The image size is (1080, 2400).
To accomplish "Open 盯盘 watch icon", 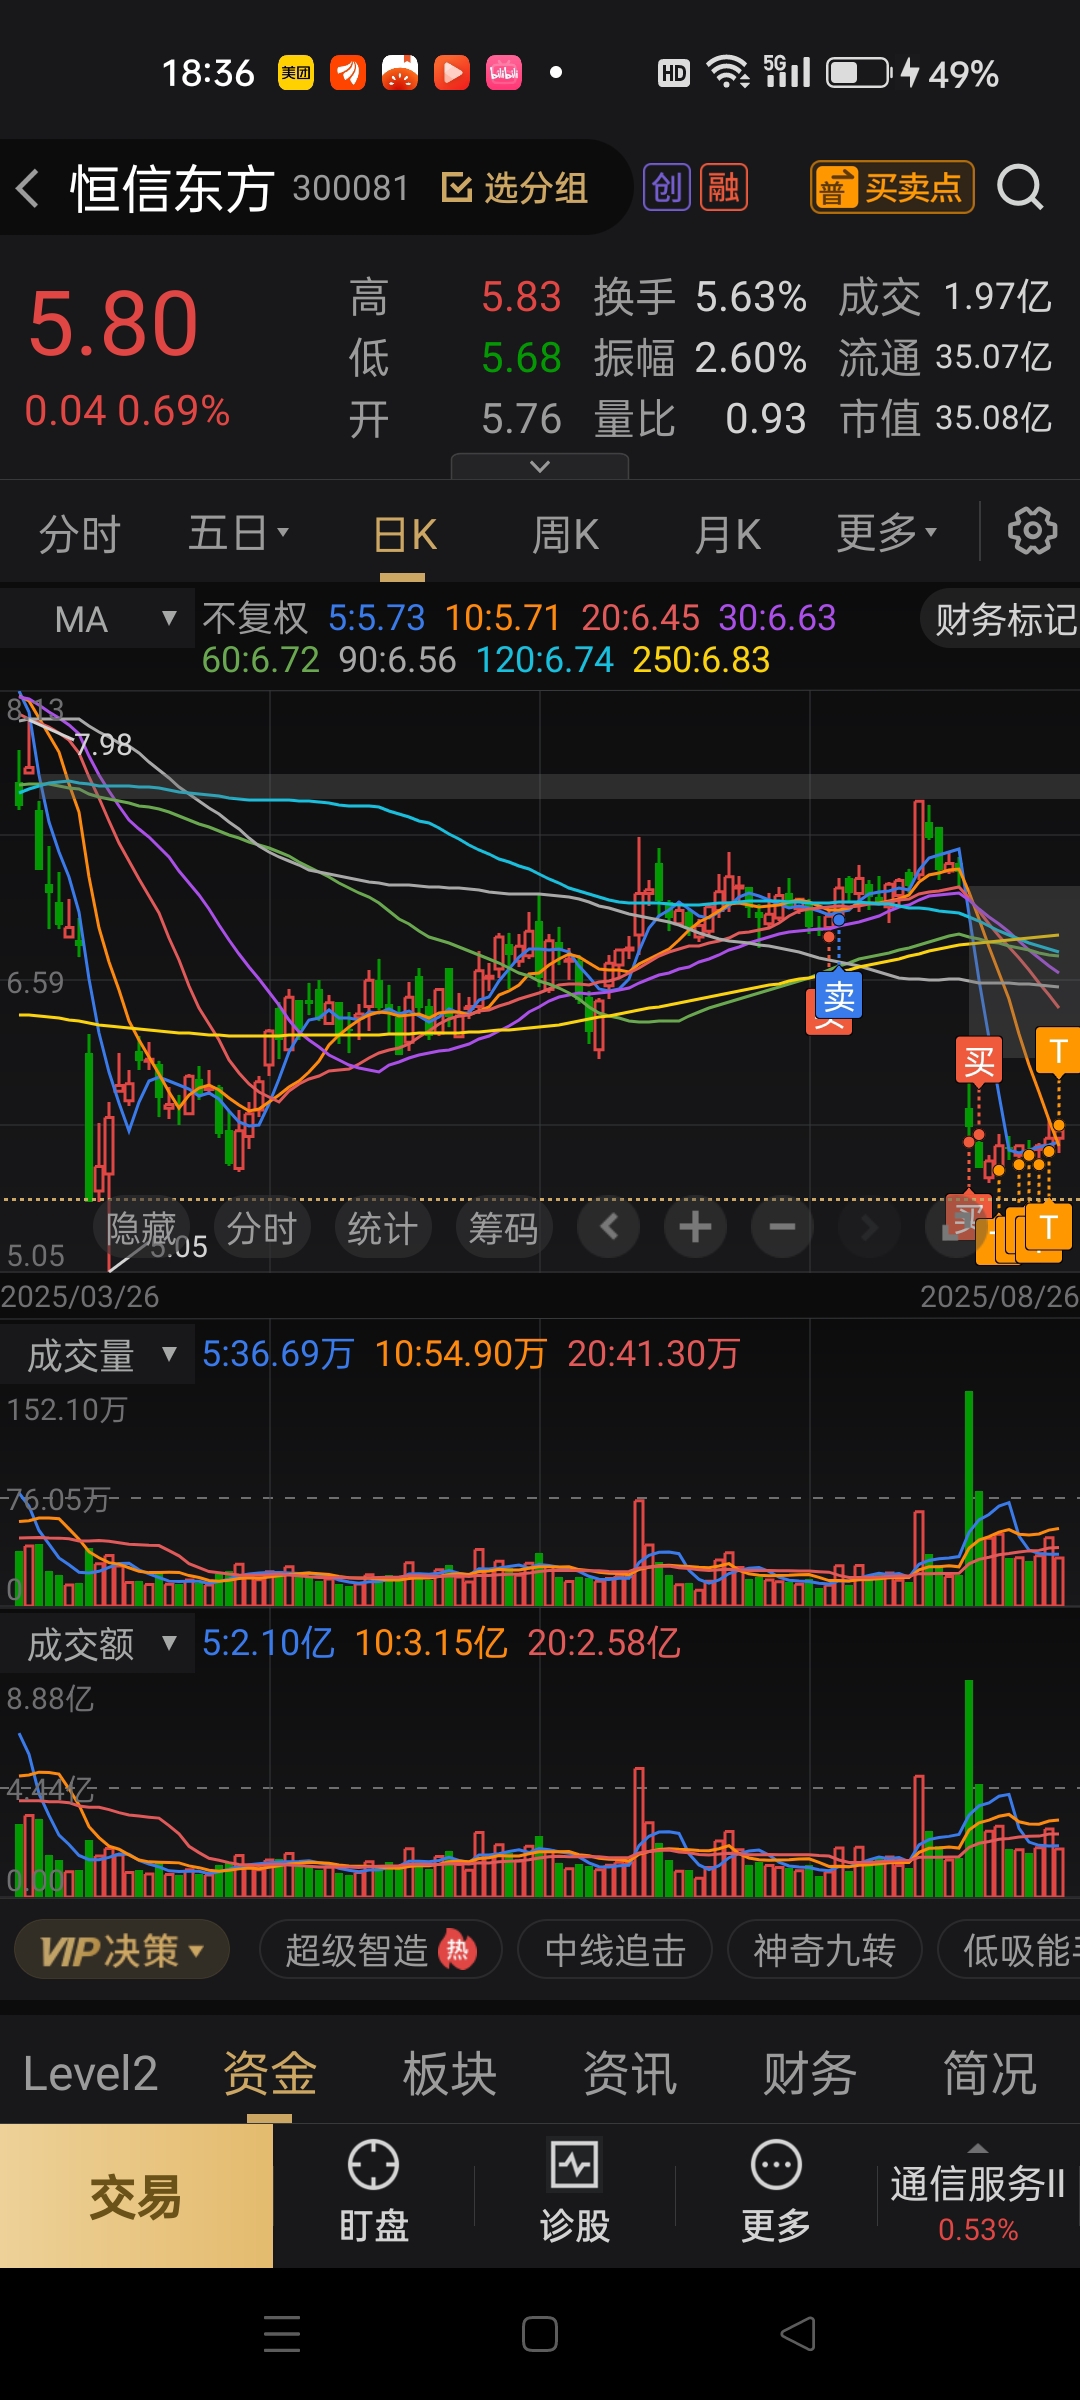I will [x=374, y=2192].
